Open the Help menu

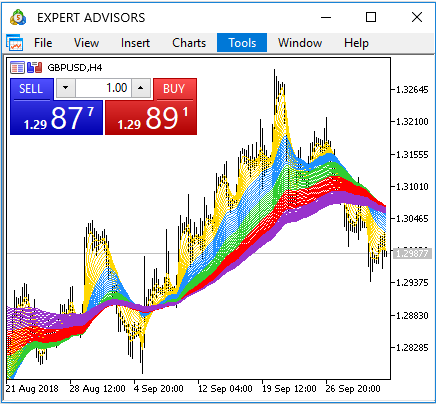(x=356, y=43)
